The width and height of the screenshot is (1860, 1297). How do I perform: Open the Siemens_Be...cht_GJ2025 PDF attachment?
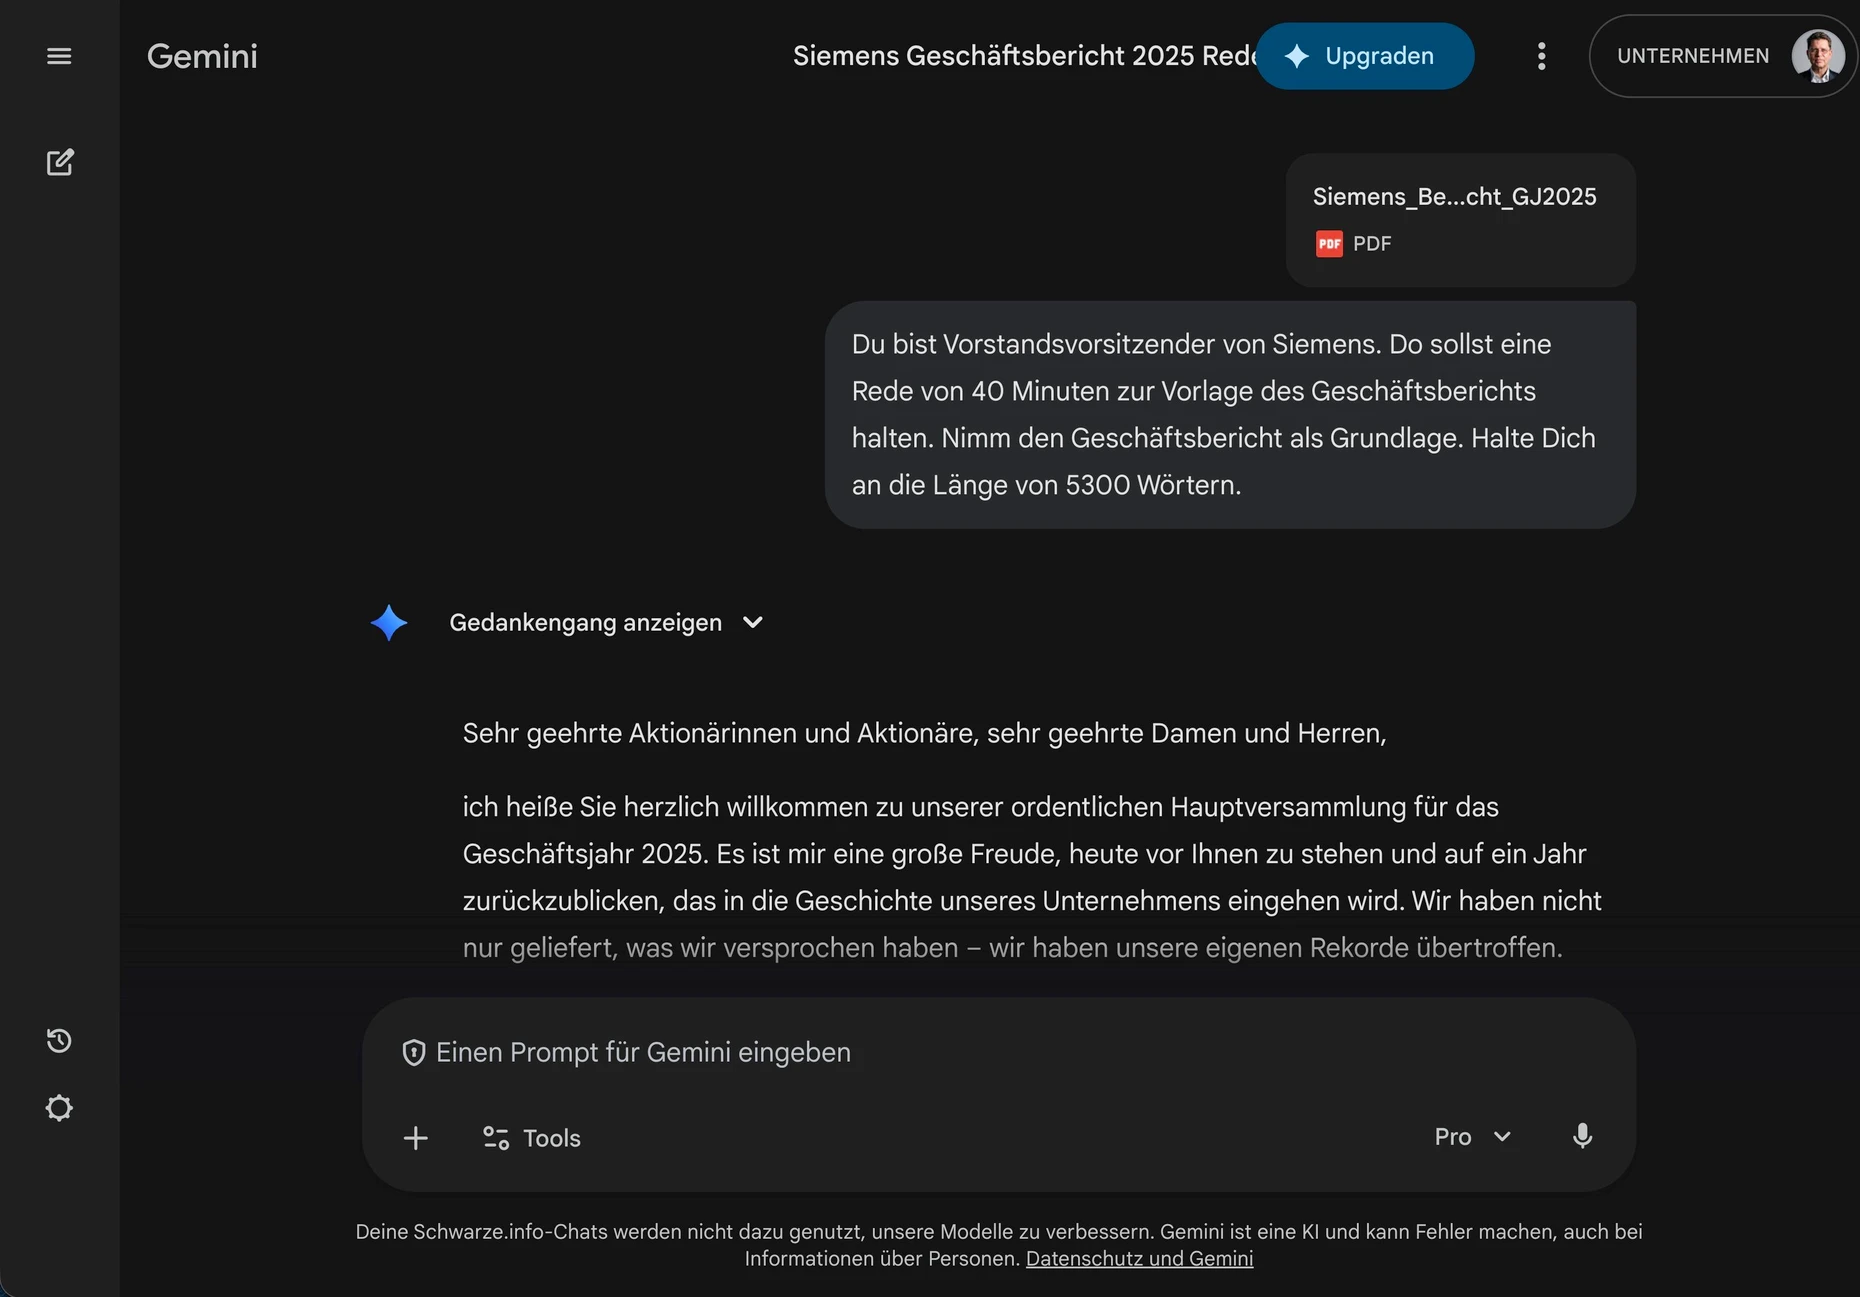pyautogui.click(x=1460, y=220)
